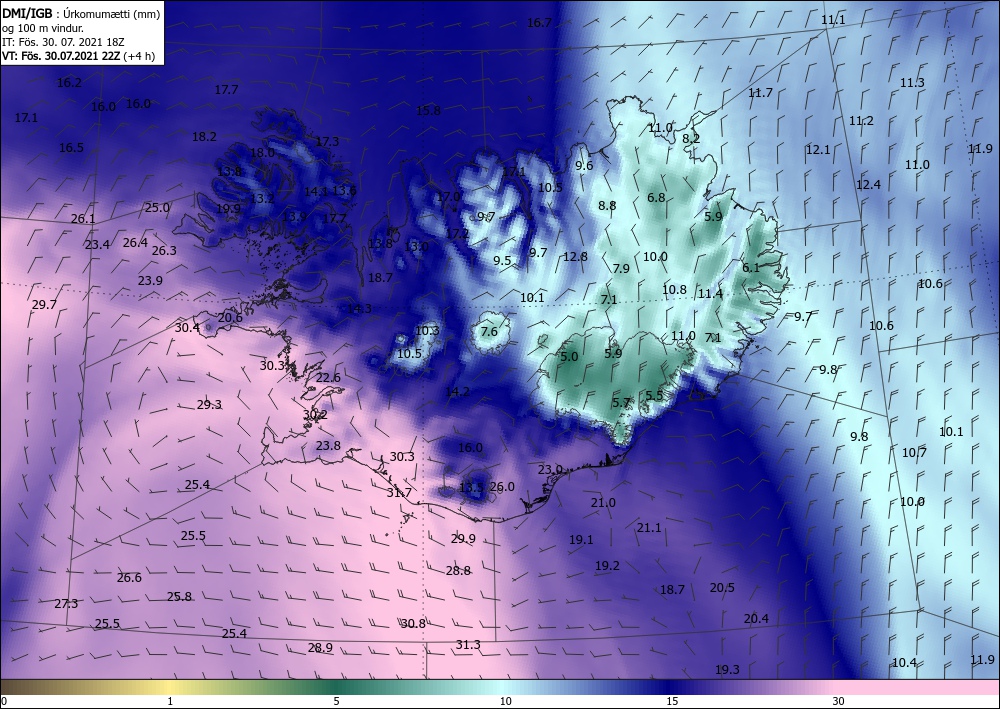Image resolution: width=1000 pixels, height=709 pixels.
Task: Click the map value 31.7
Action: tap(399, 492)
